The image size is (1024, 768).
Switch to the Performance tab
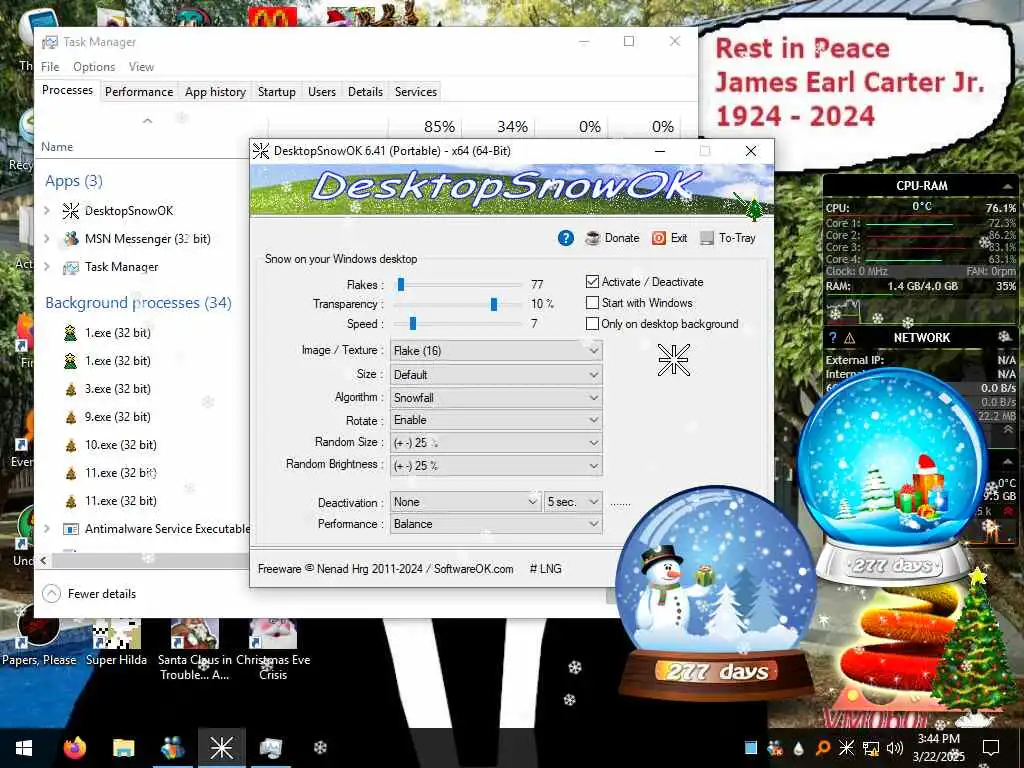point(139,92)
